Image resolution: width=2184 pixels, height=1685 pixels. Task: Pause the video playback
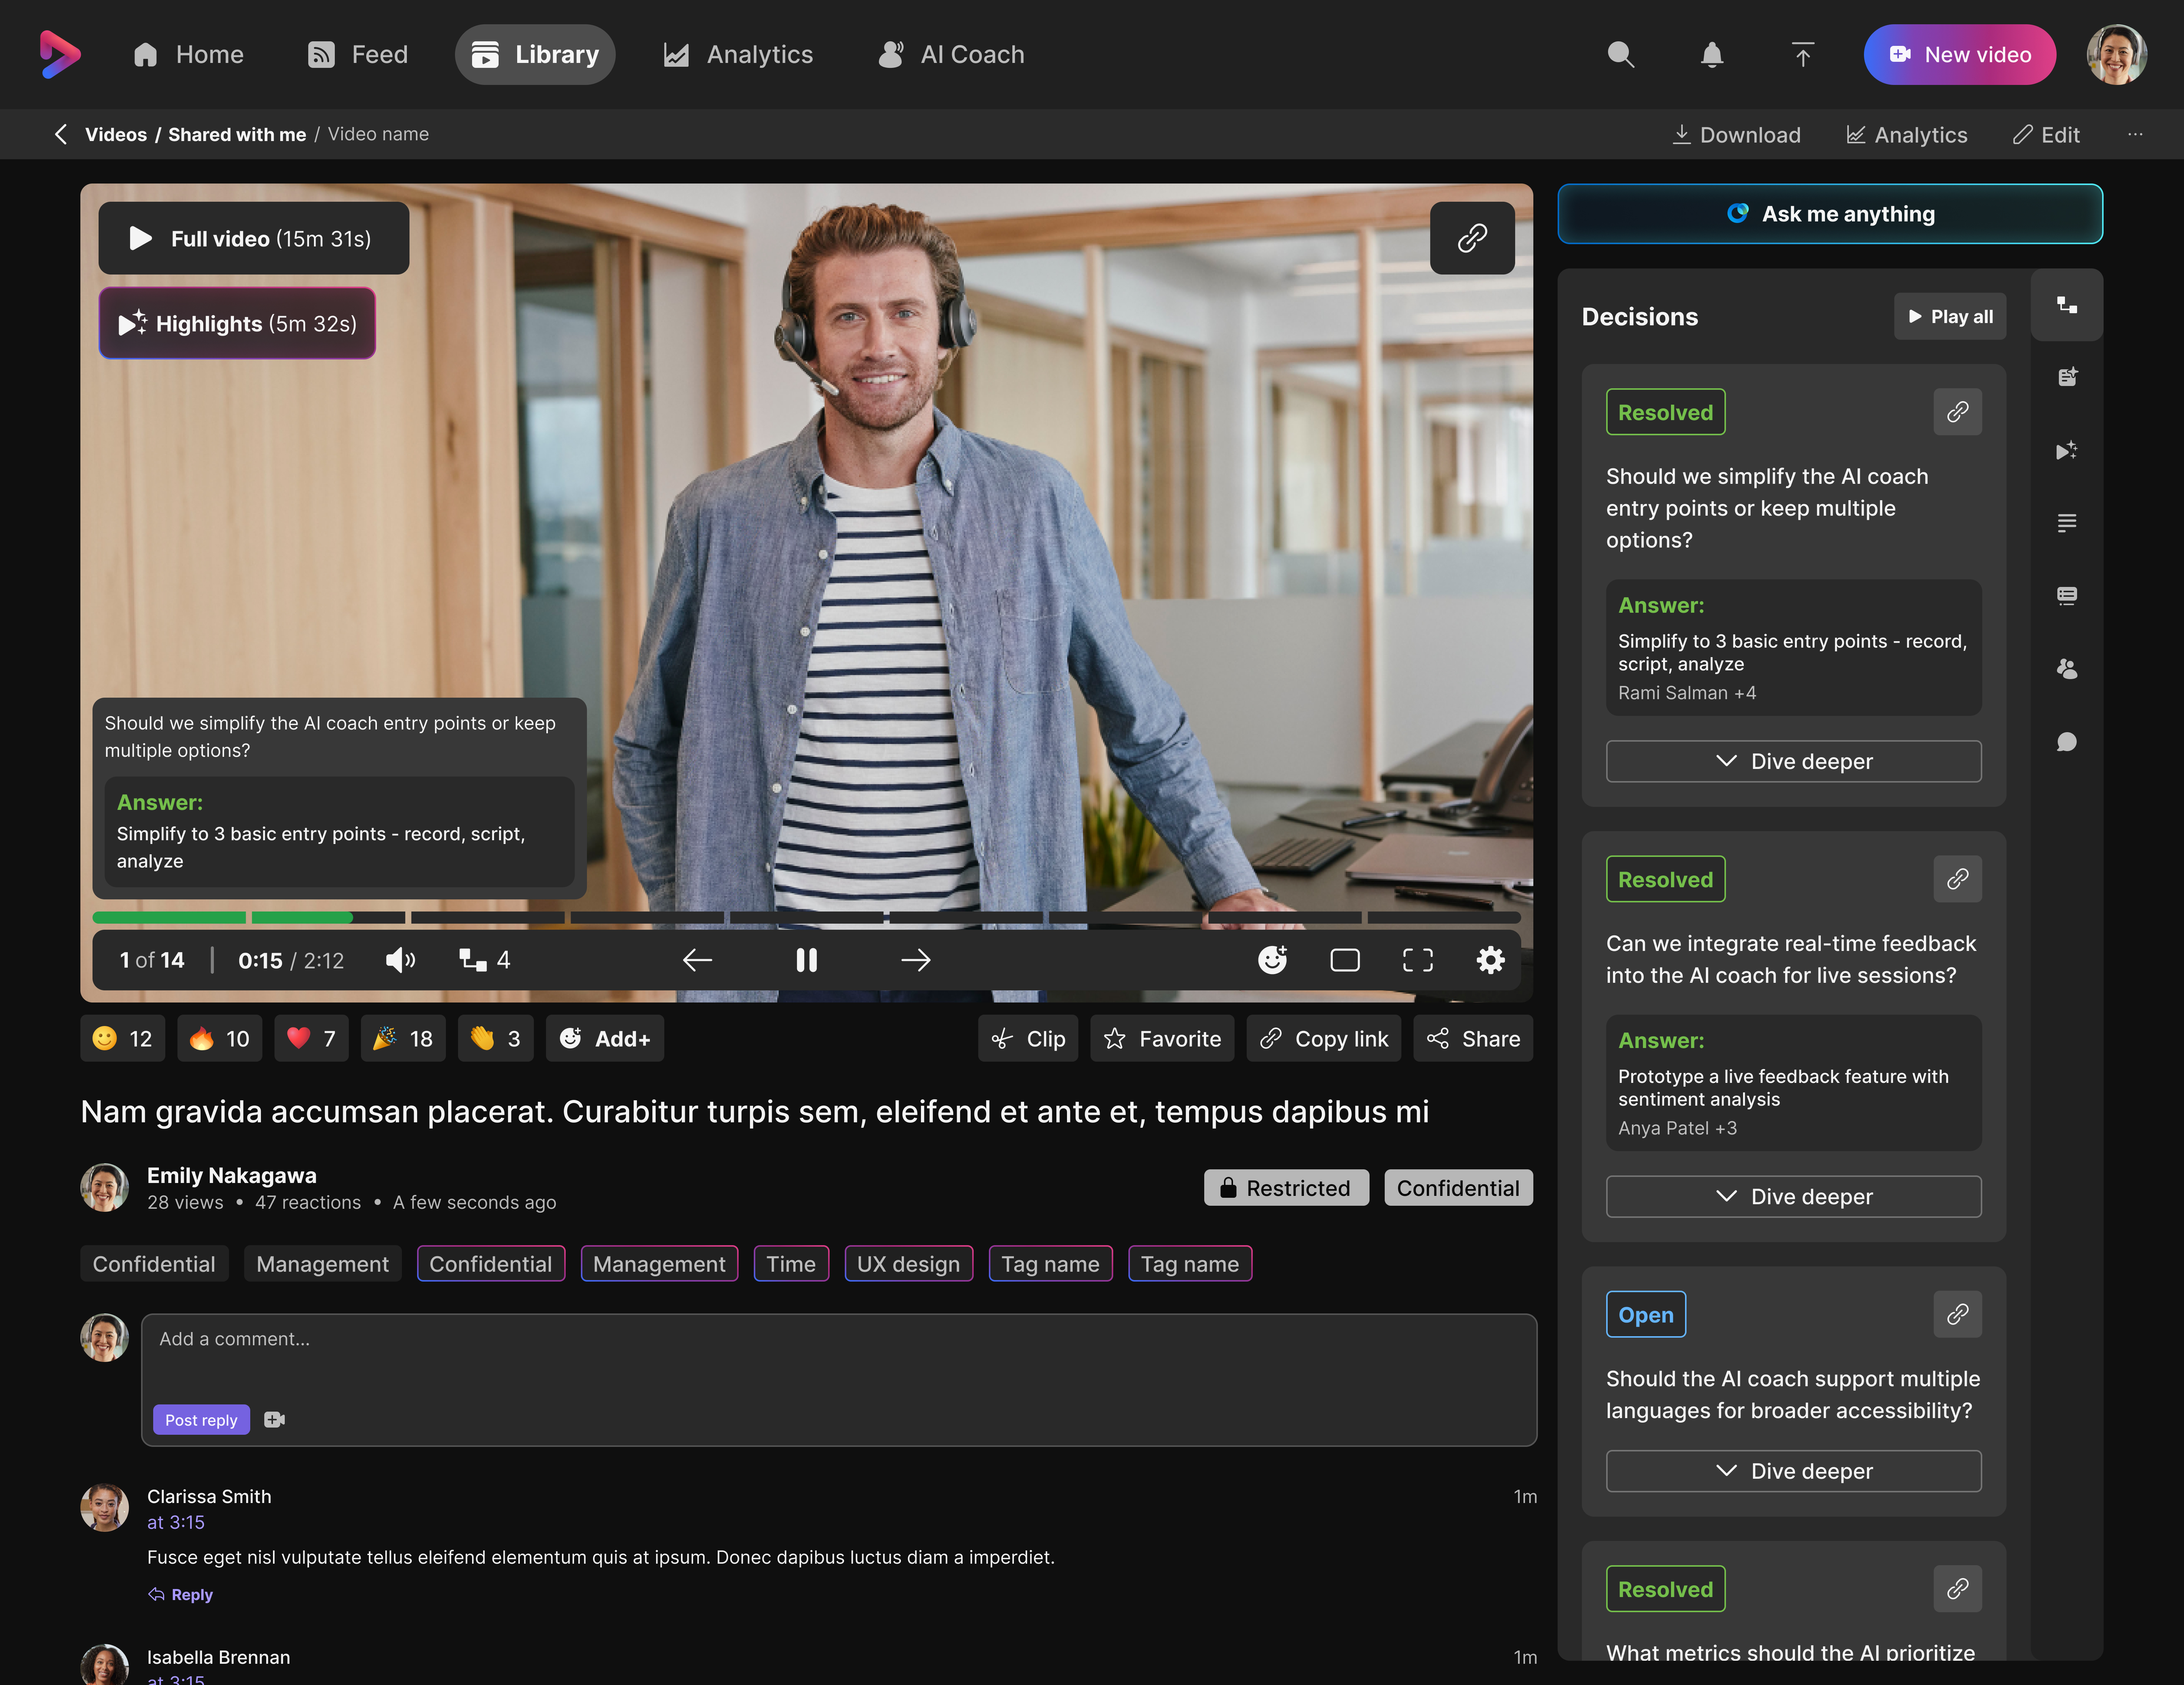click(806, 960)
